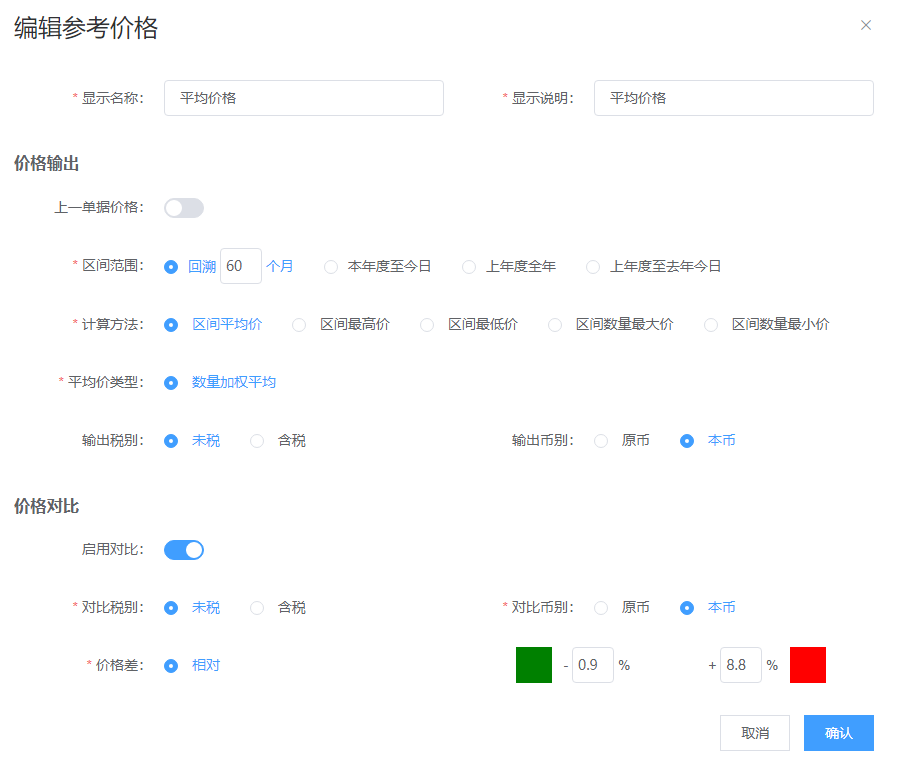Click the green color swatch
The image size is (917, 784).
click(534, 665)
